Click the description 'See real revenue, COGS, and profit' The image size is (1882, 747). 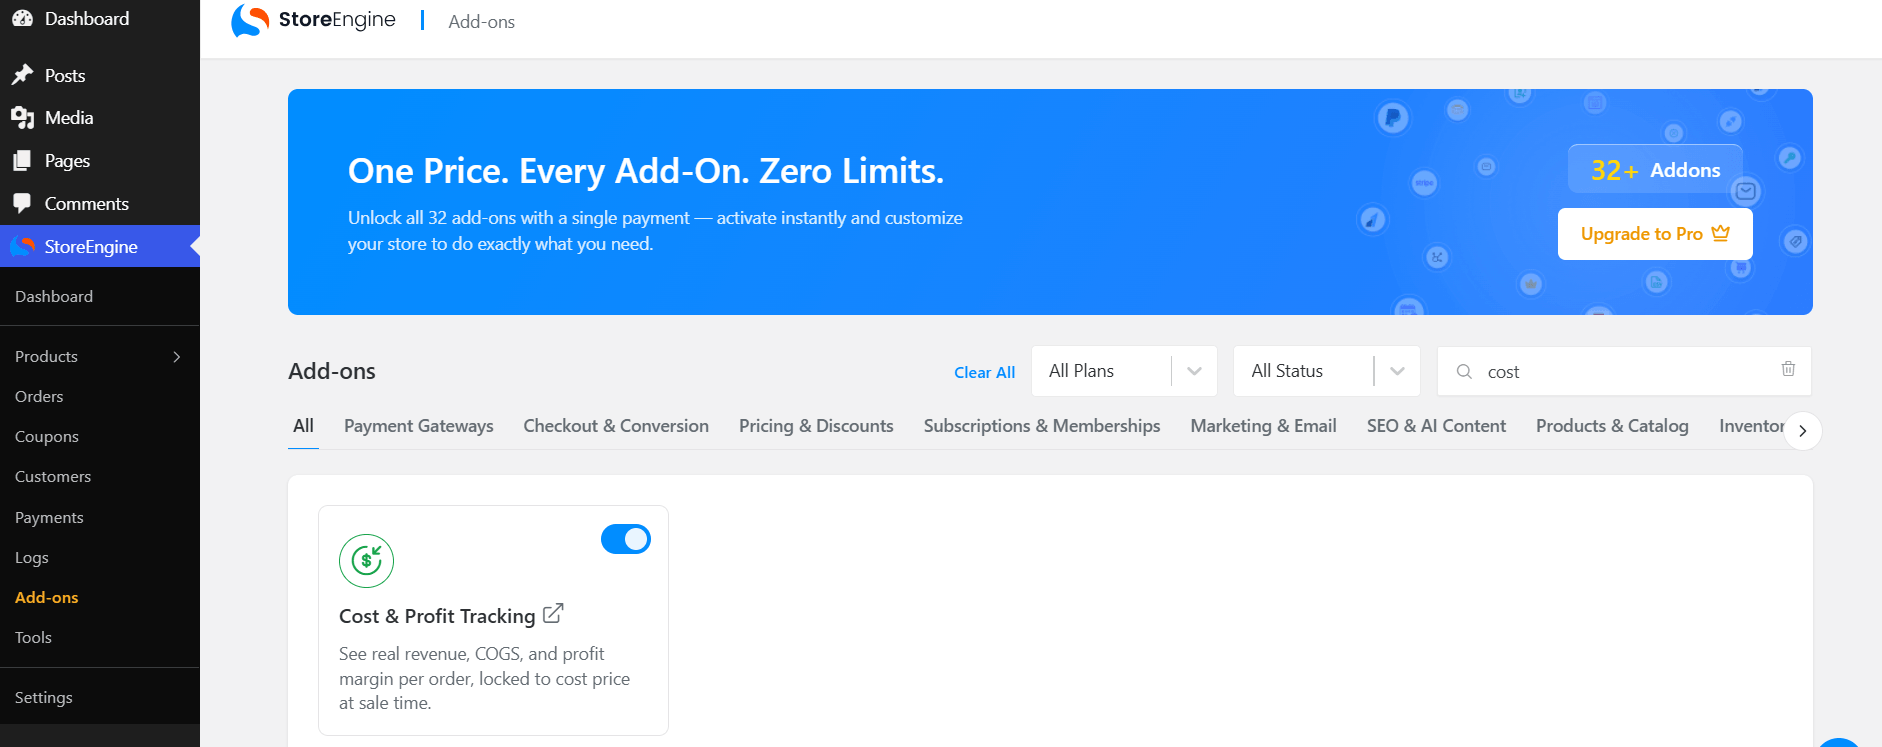pyautogui.click(x=471, y=654)
